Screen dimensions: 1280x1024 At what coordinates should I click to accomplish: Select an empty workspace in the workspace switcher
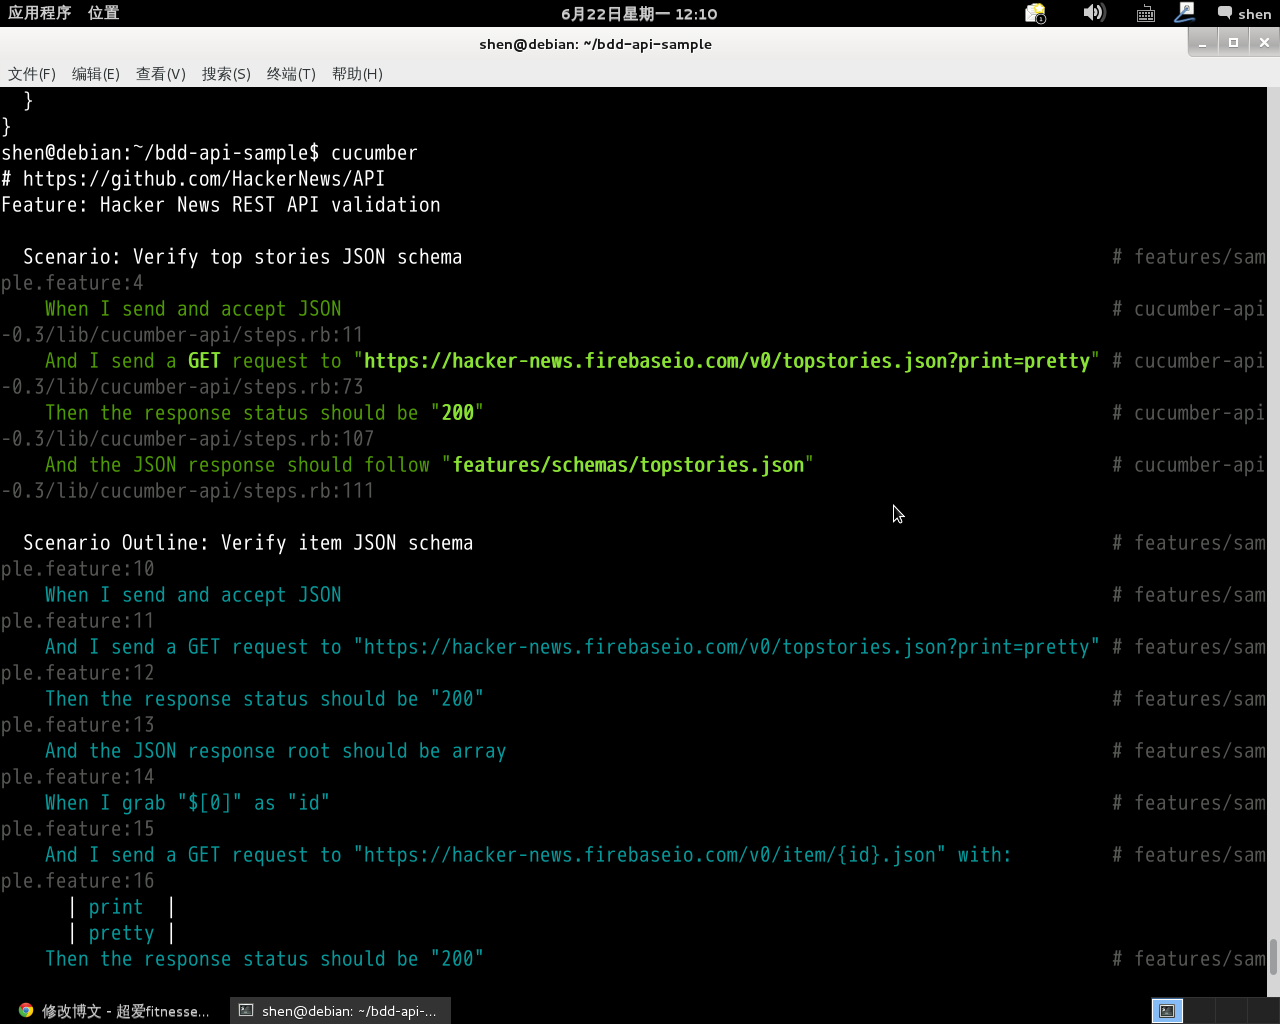[x=1200, y=1010]
